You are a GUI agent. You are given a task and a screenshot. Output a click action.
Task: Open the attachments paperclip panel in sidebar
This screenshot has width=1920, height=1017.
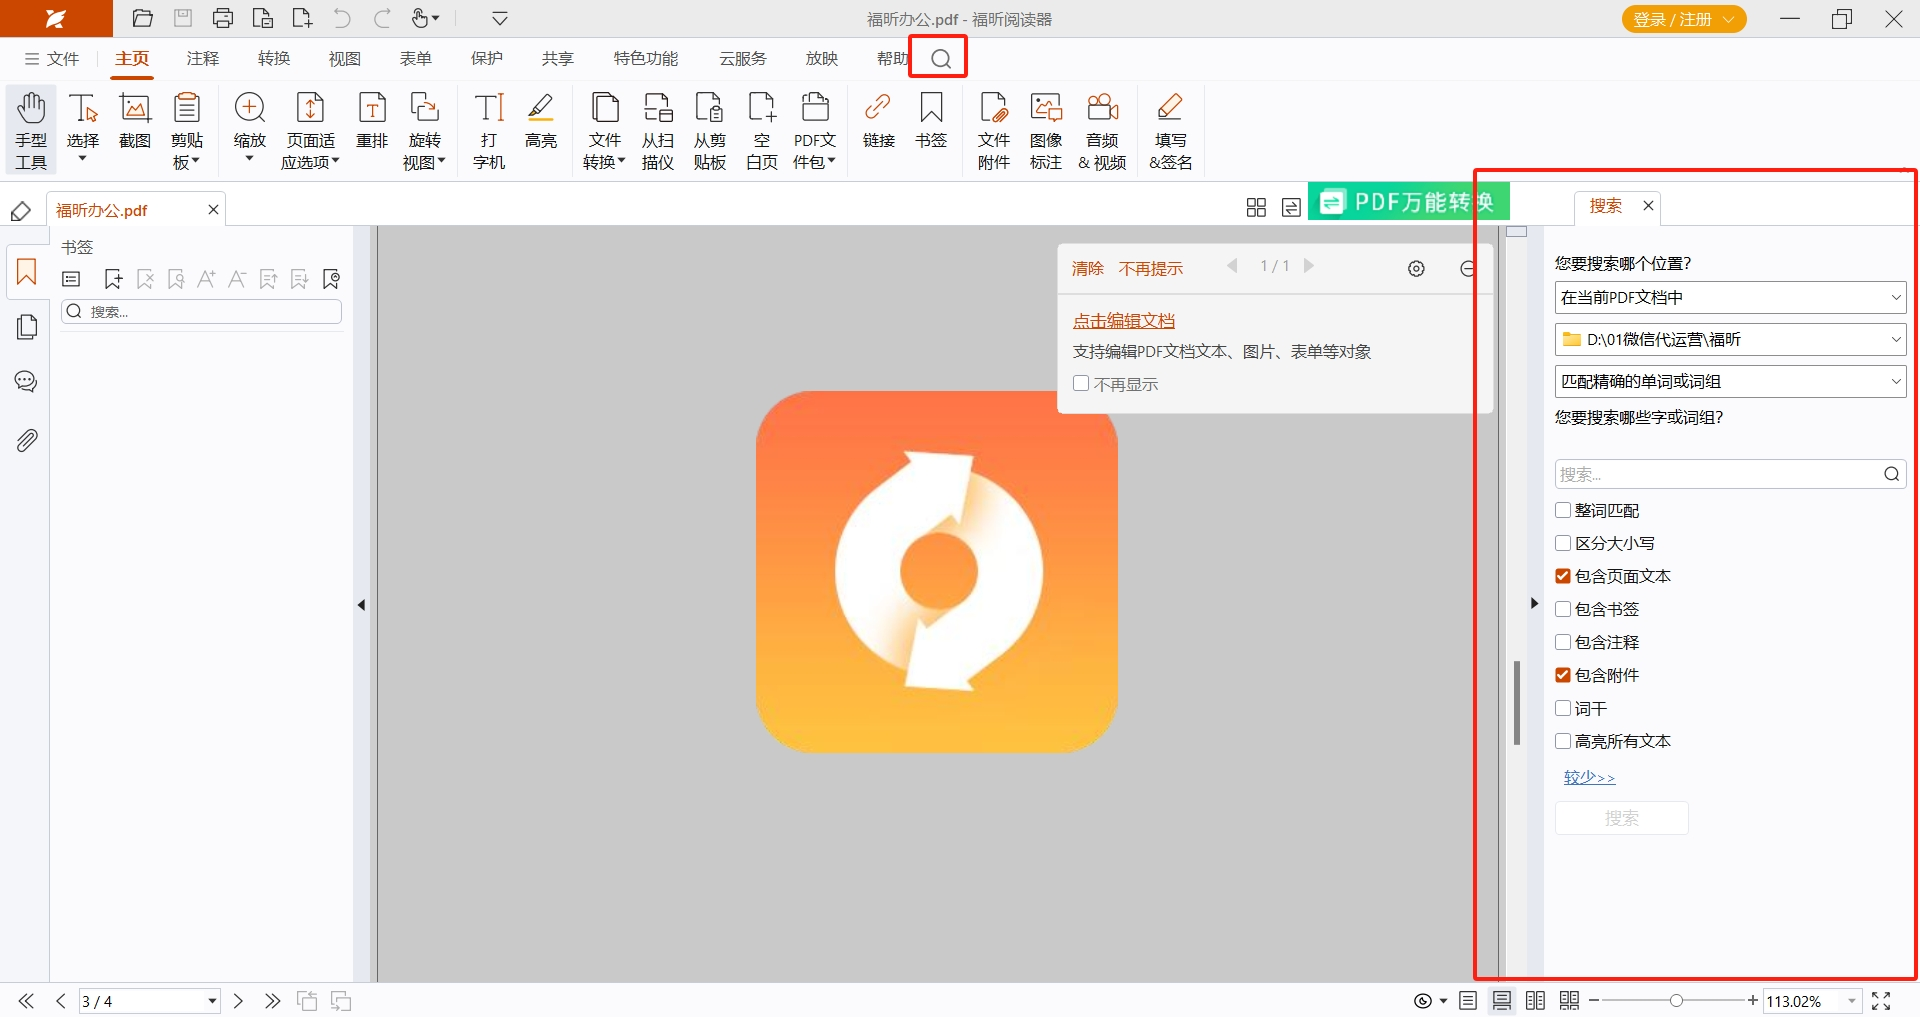coord(27,440)
